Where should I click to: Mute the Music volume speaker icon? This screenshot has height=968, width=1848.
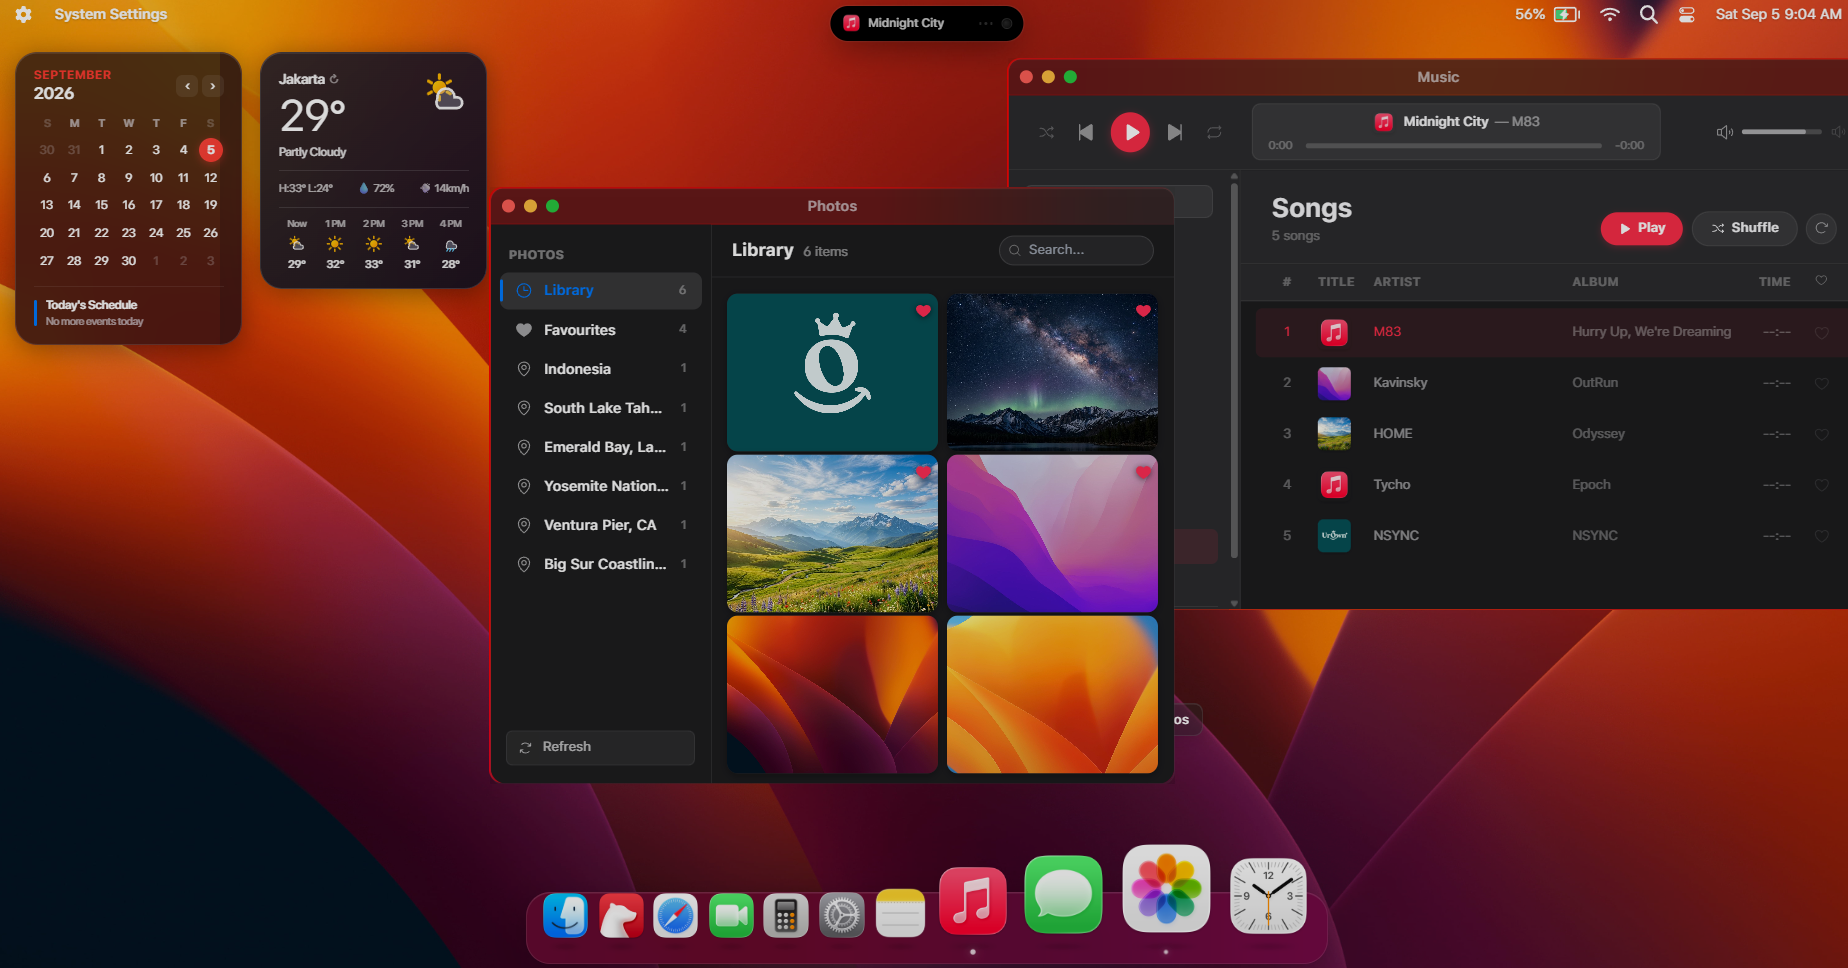coord(1725,132)
